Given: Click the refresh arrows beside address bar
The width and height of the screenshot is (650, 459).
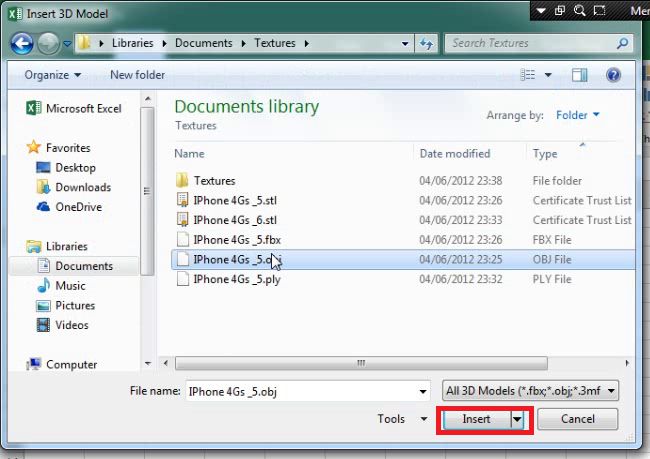Looking at the screenshot, I should pyautogui.click(x=427, y=44).
